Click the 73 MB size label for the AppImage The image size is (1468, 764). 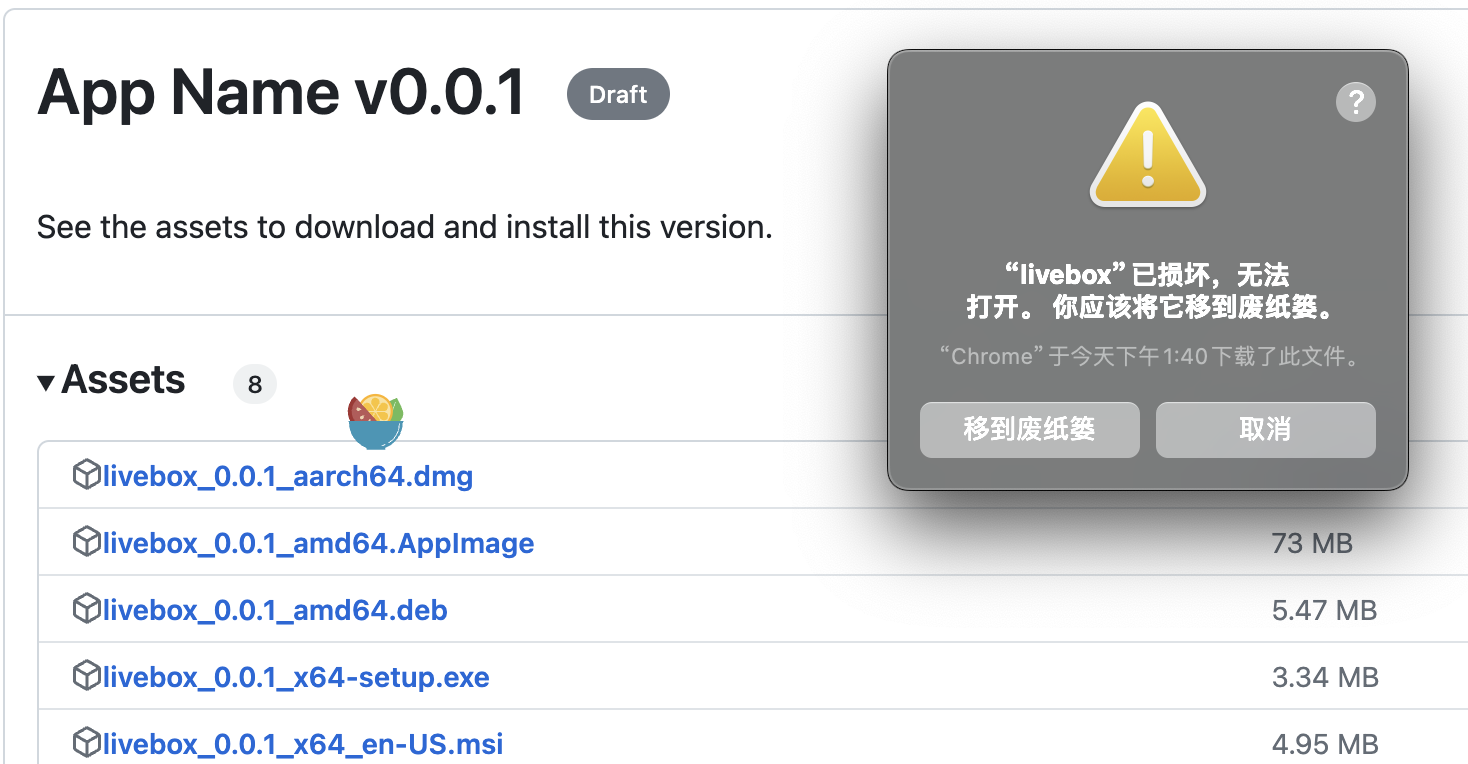[1311, 541]
